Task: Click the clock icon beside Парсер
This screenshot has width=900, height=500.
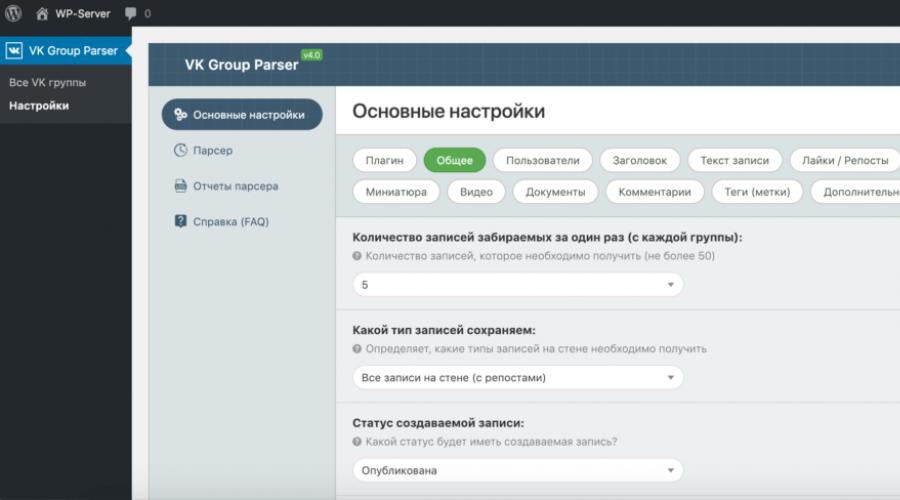Action: pos(180,150)
